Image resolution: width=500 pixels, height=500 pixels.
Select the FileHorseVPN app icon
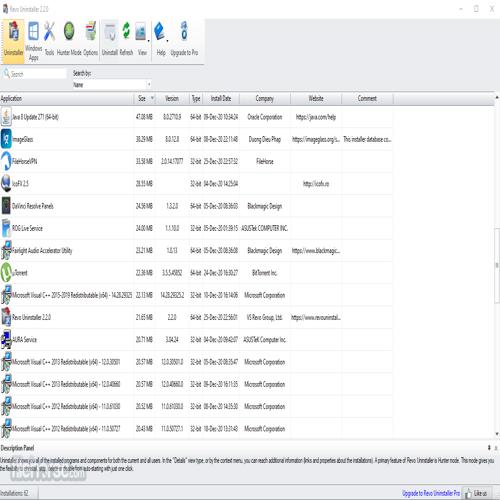[6, 161]
